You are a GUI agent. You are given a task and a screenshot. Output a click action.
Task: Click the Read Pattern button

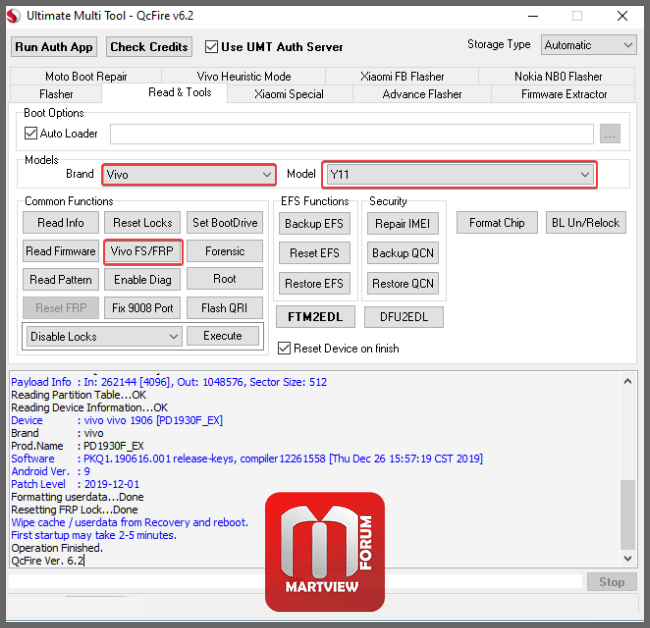click(61, 279)
